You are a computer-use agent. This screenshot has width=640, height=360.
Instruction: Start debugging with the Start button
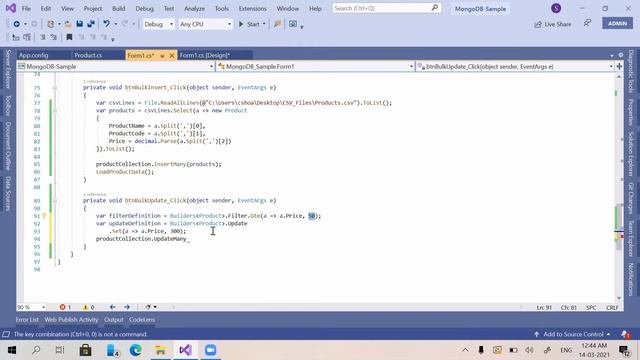(x=249, y=24)
